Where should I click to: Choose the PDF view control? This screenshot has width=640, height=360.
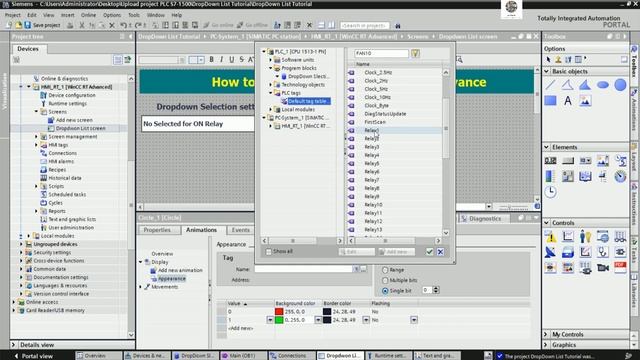coord(620,267)
